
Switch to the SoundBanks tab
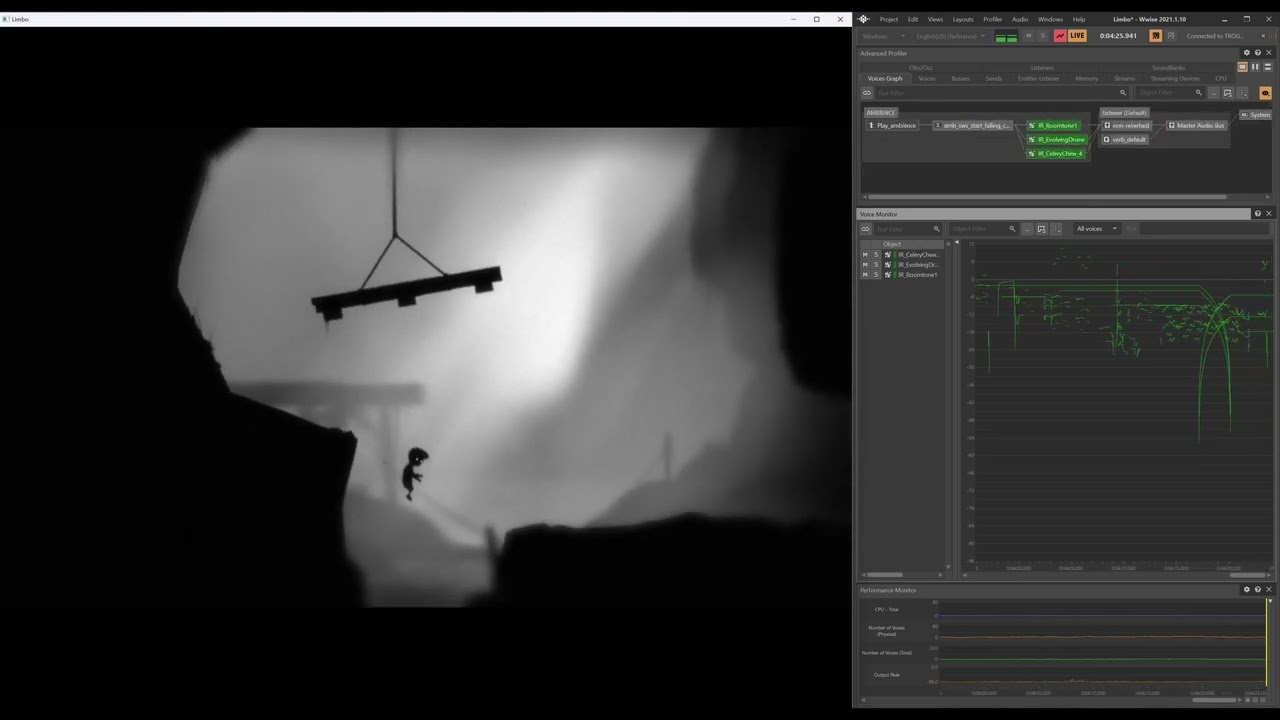pos(1168,68)
